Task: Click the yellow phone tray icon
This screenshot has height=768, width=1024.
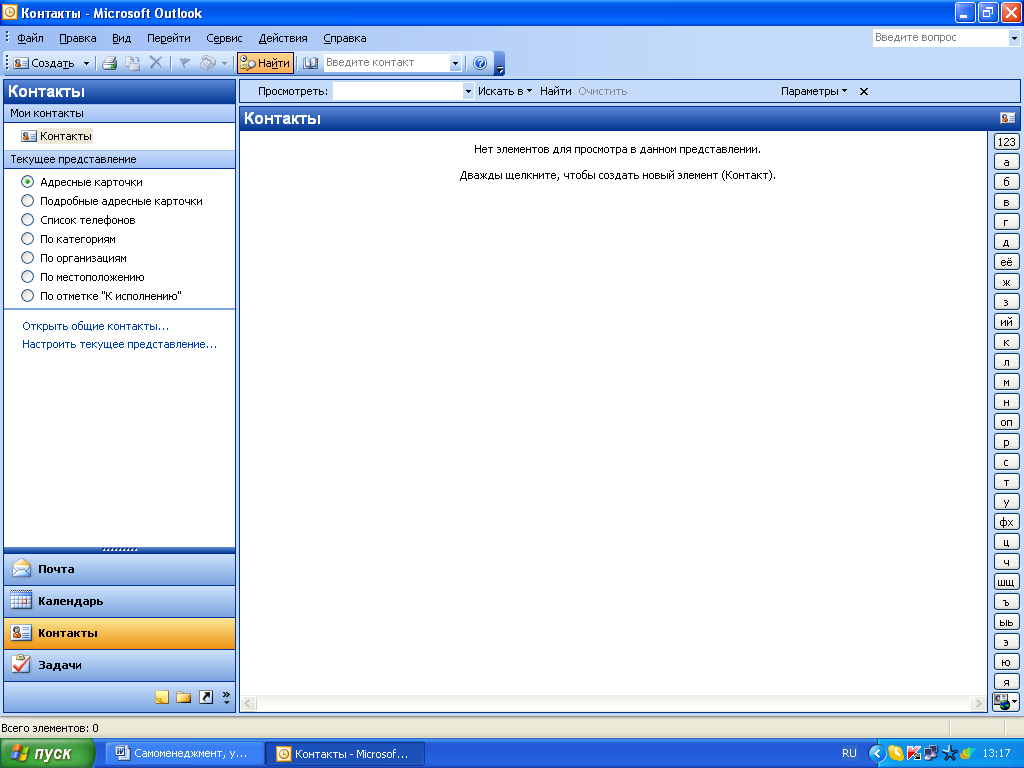Action: (895, 753)
